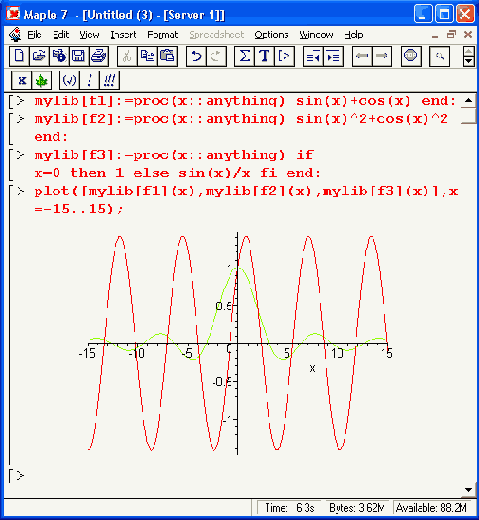The image size is (479, 520).
Task: Toggle Maple input mode with the x button
Action: tap(22, 80)
